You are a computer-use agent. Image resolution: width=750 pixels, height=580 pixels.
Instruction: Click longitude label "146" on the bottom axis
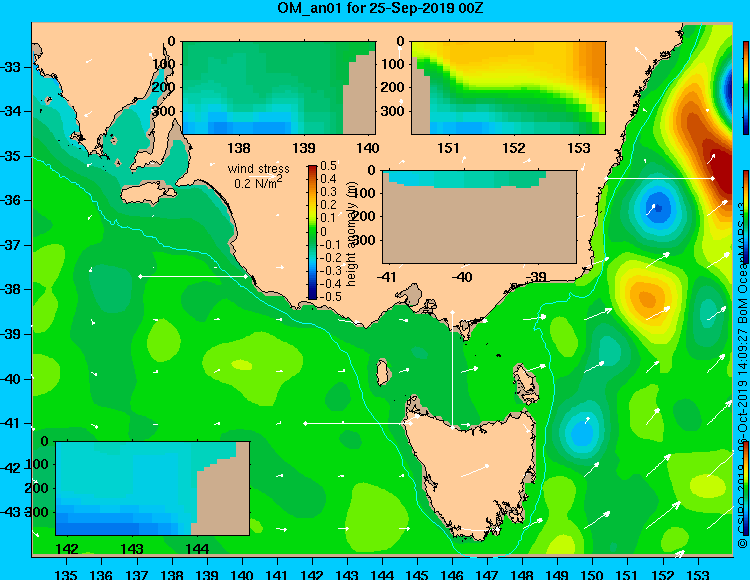pyautogui.click(x=452, y=574)
